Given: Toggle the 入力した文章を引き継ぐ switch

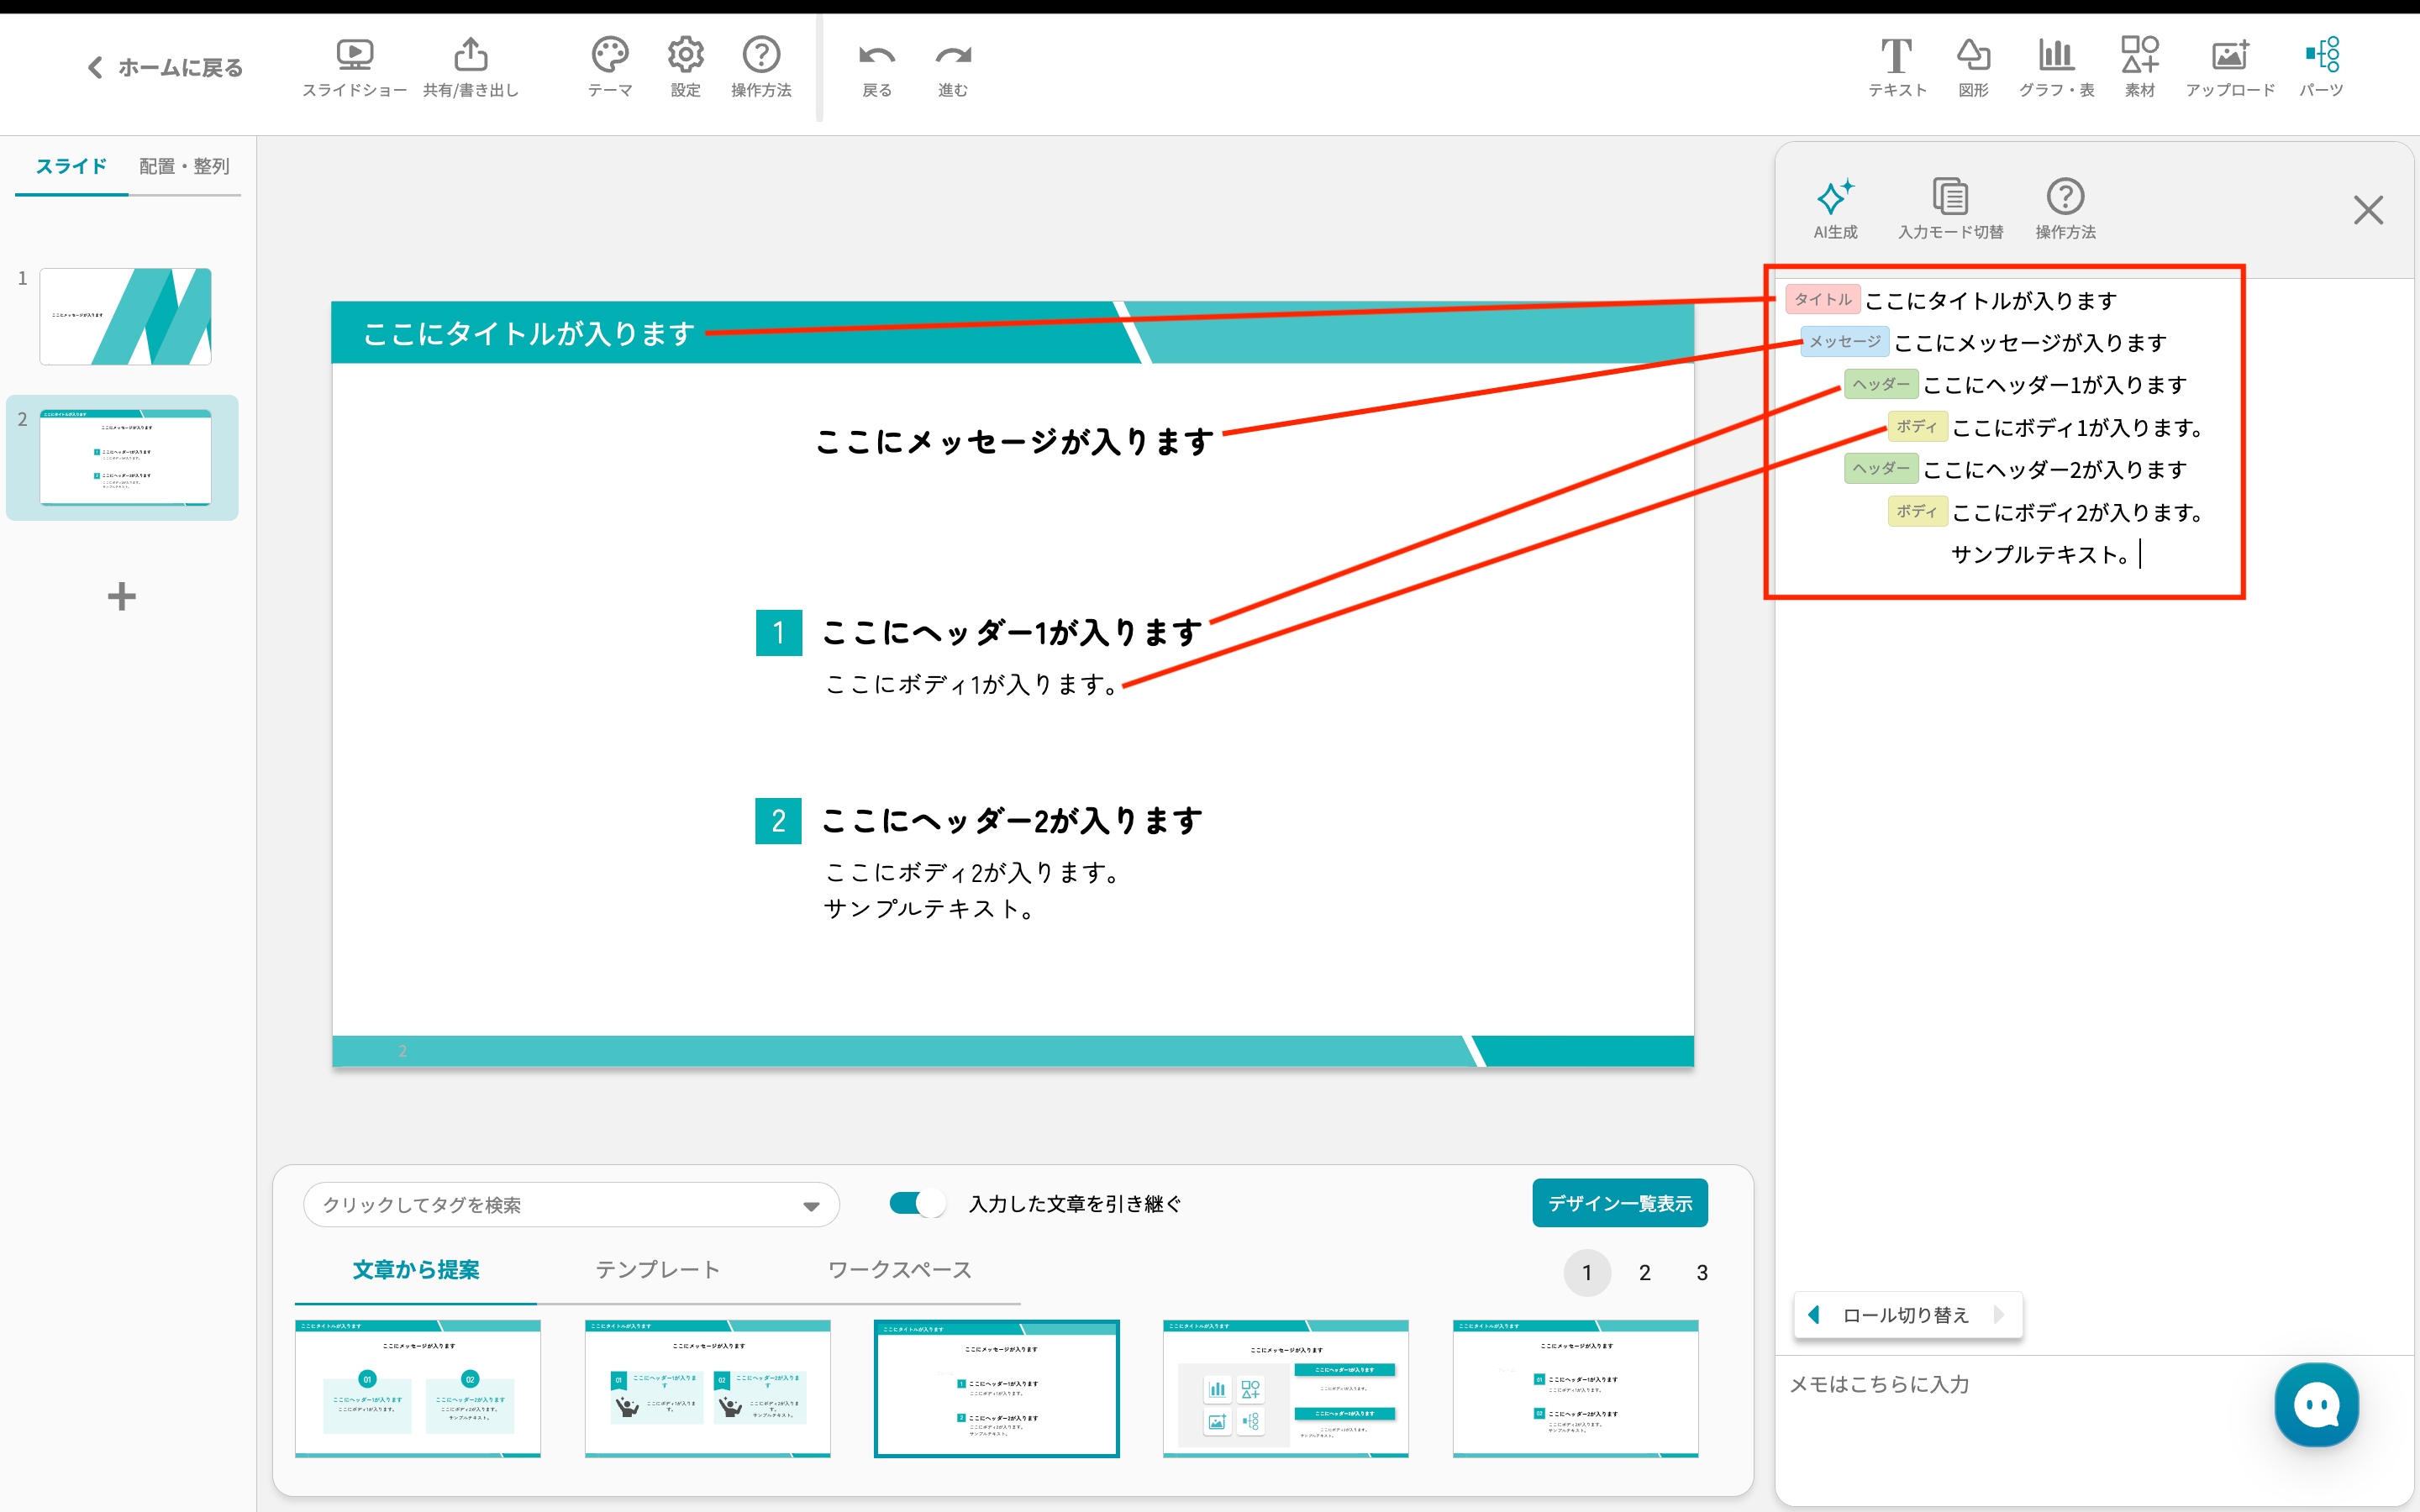Looking at the screenshot, I should coord(917,1203).
